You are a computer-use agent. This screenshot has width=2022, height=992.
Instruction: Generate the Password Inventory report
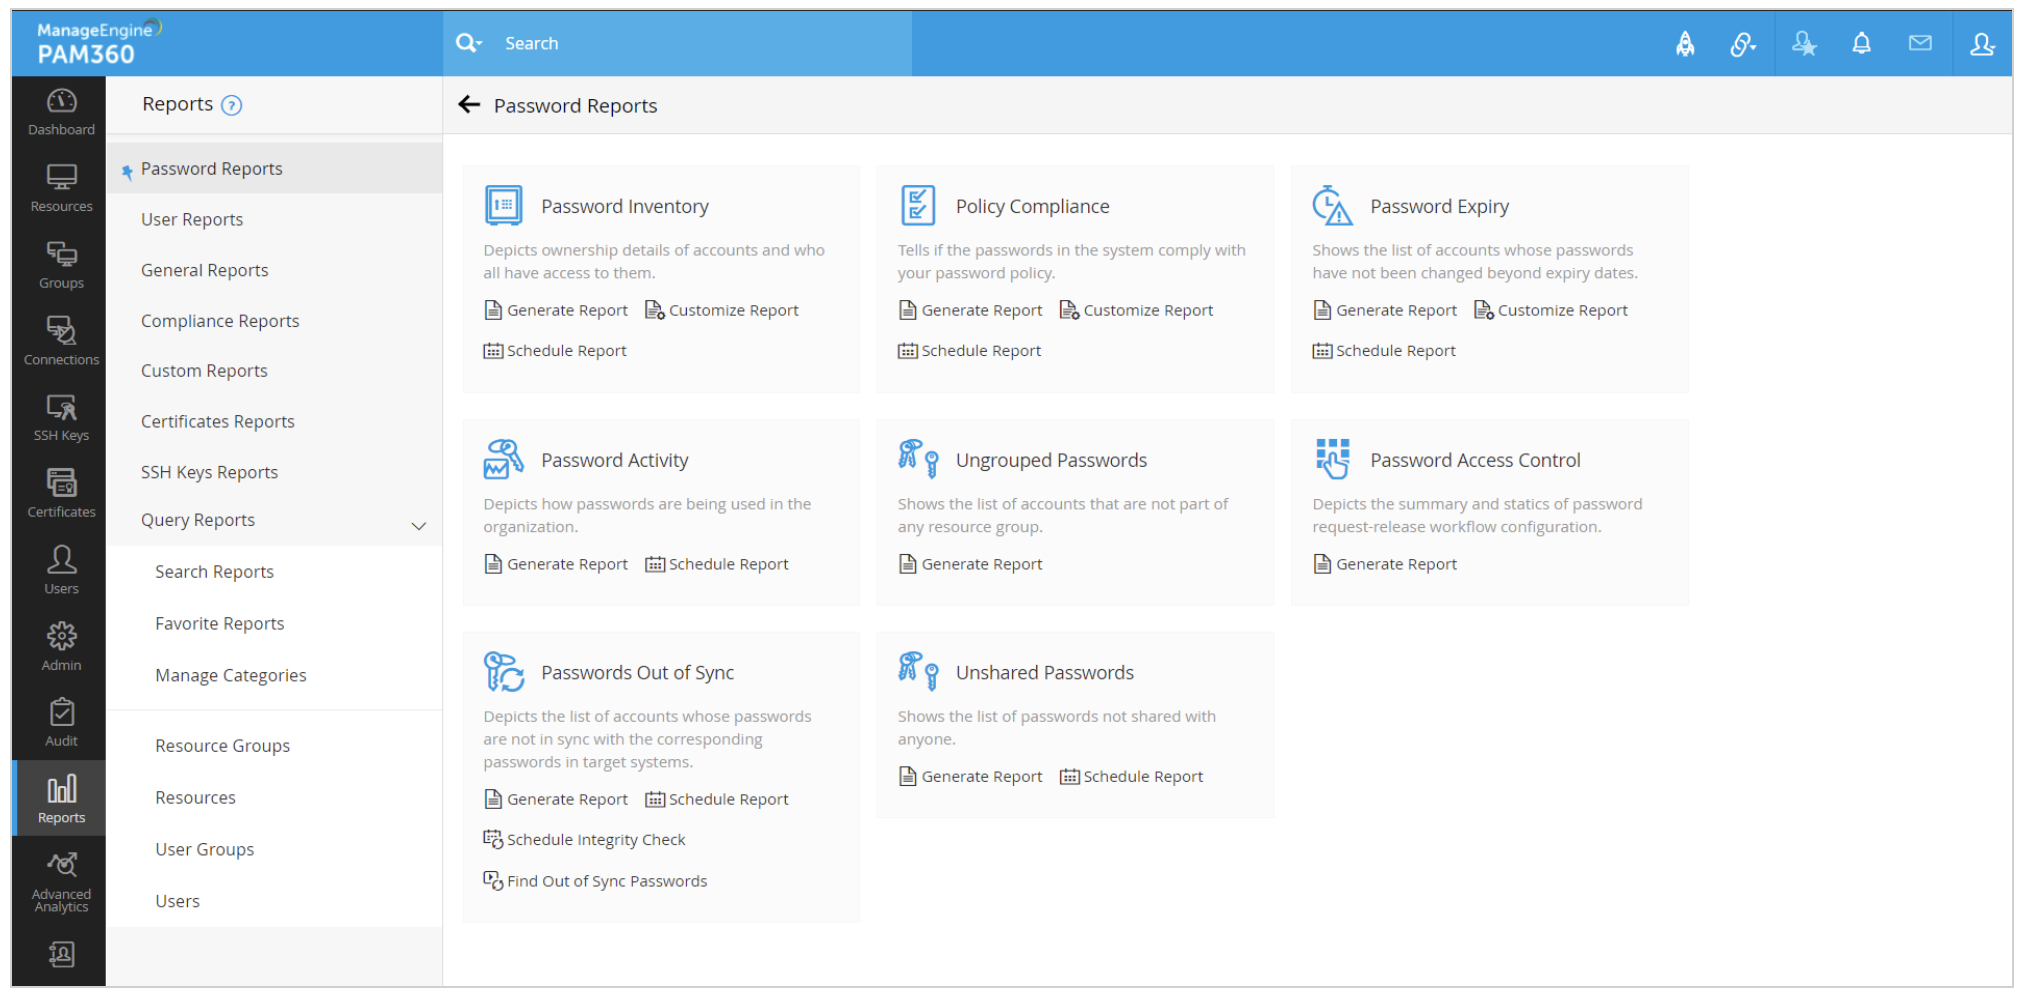click(x=567, y=310)
